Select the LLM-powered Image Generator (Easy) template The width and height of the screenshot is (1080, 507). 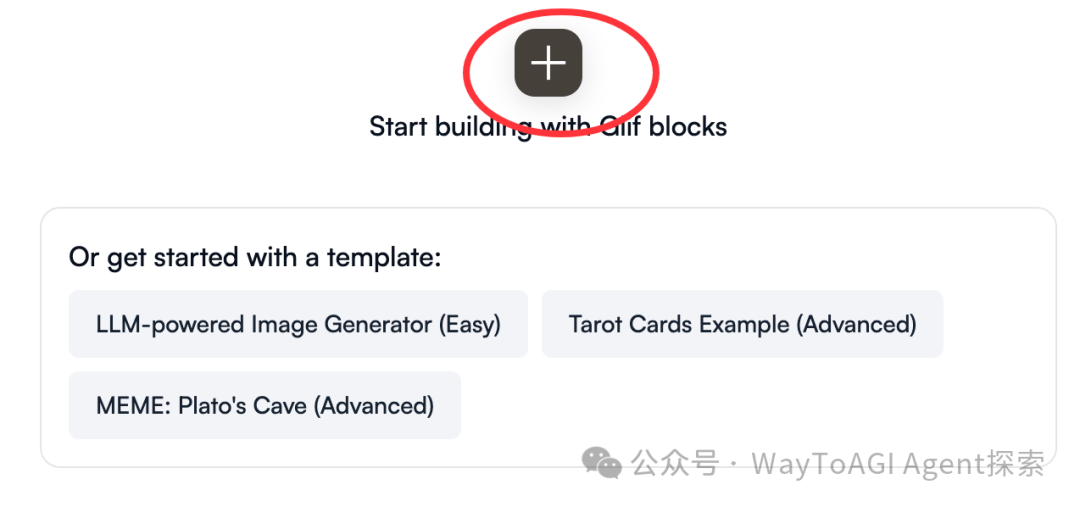(298, 324)
